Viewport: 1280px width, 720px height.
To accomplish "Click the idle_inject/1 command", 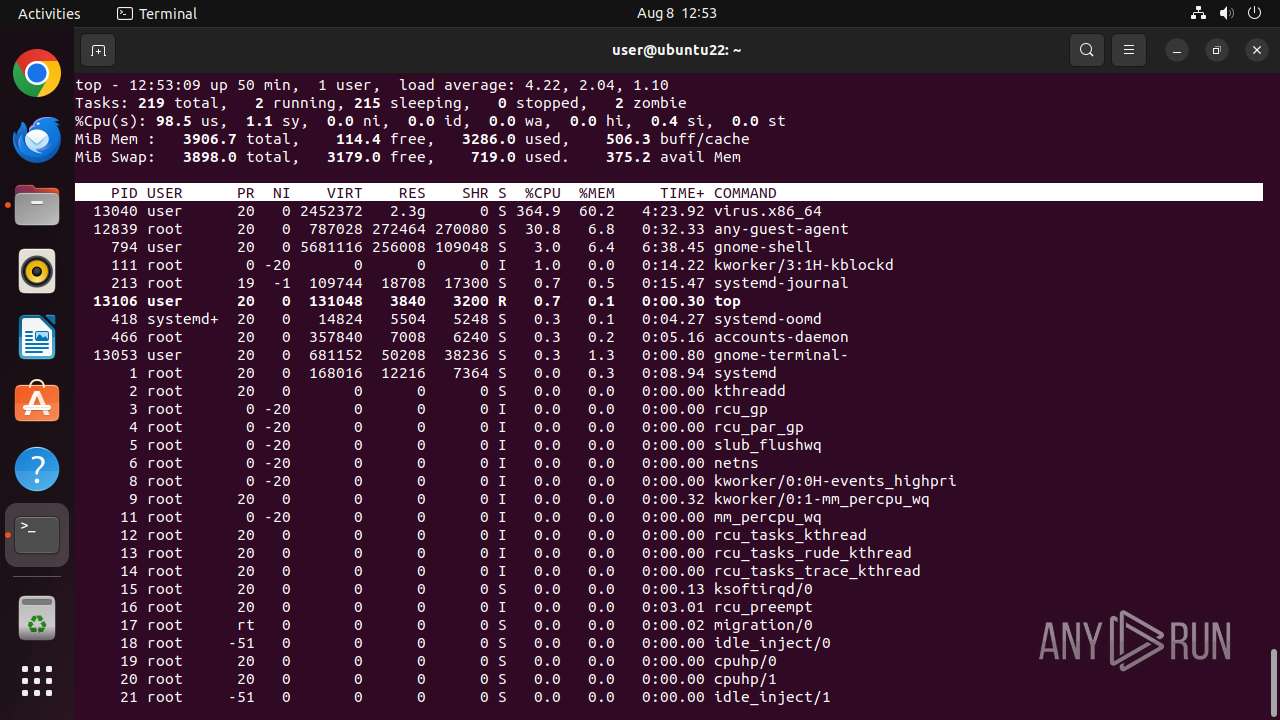I will pos(772,697).
